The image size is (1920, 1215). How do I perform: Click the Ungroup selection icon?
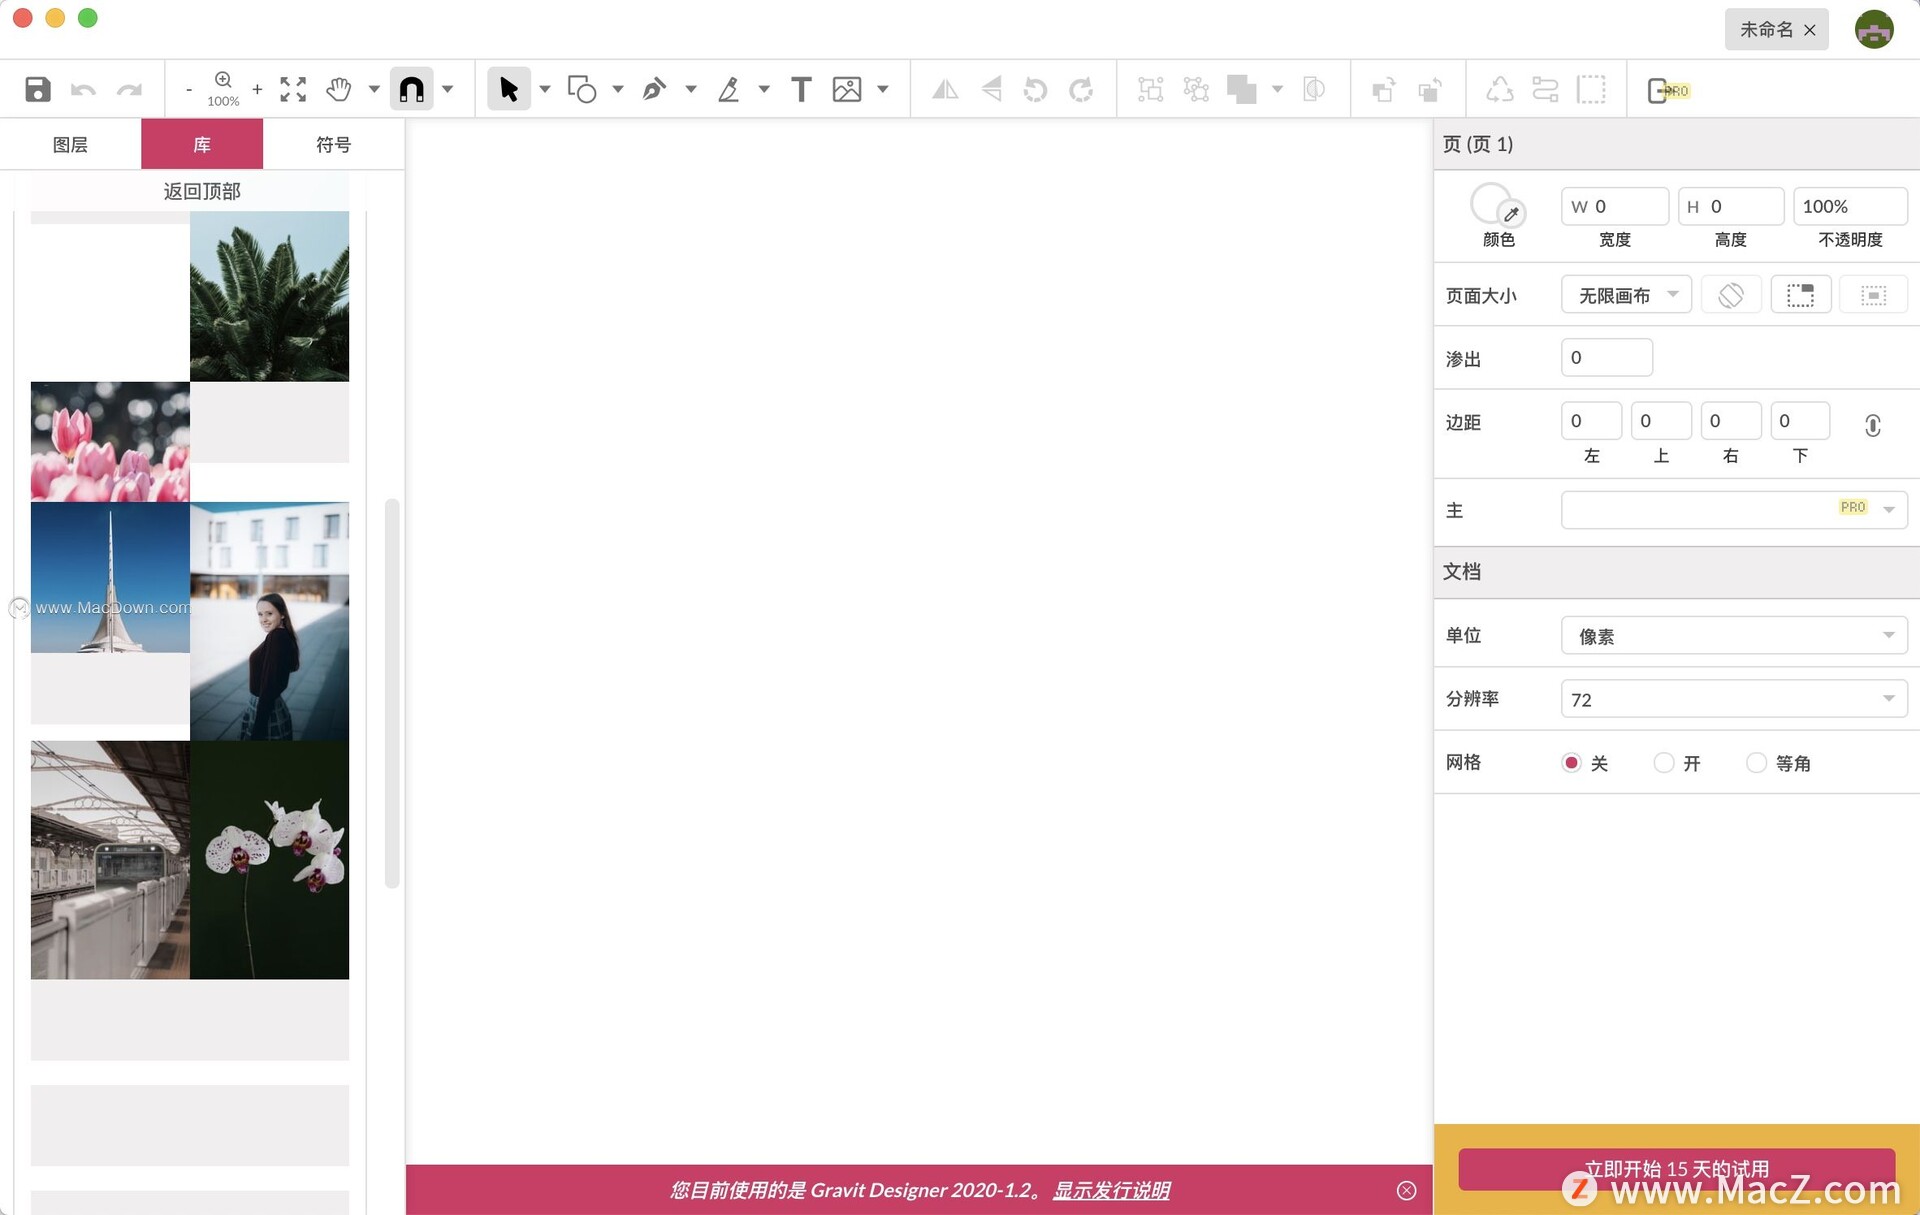pyautogui.click(x=1196, y=90)
